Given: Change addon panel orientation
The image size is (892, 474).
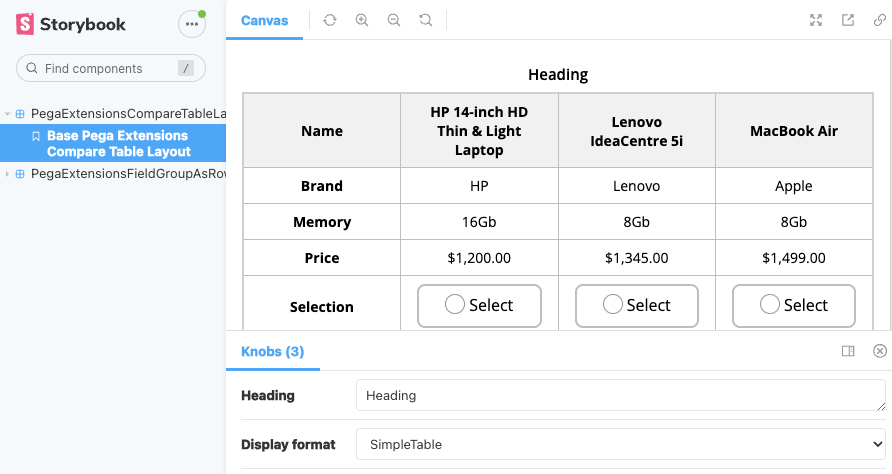Looking at the screenshot, I should 848,351.
